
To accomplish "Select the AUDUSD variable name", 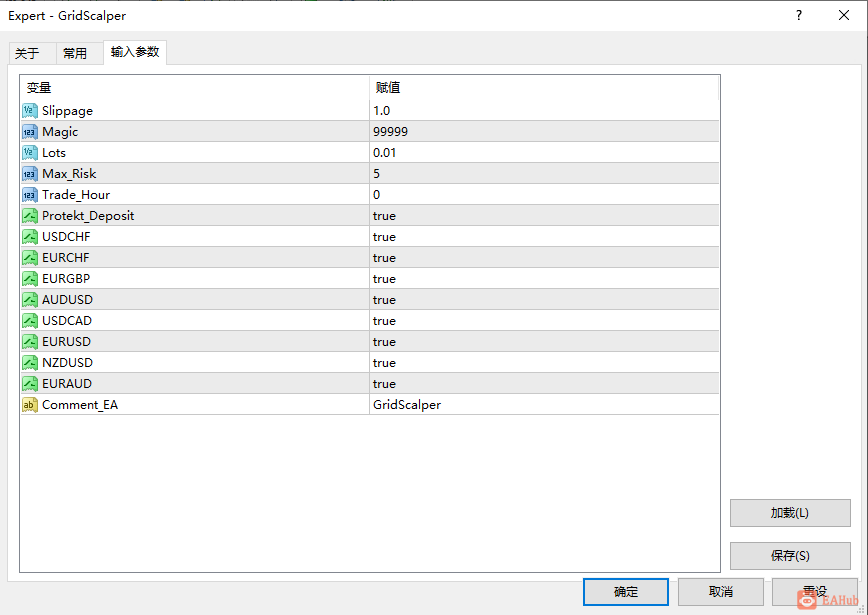I will coord(68,300).
